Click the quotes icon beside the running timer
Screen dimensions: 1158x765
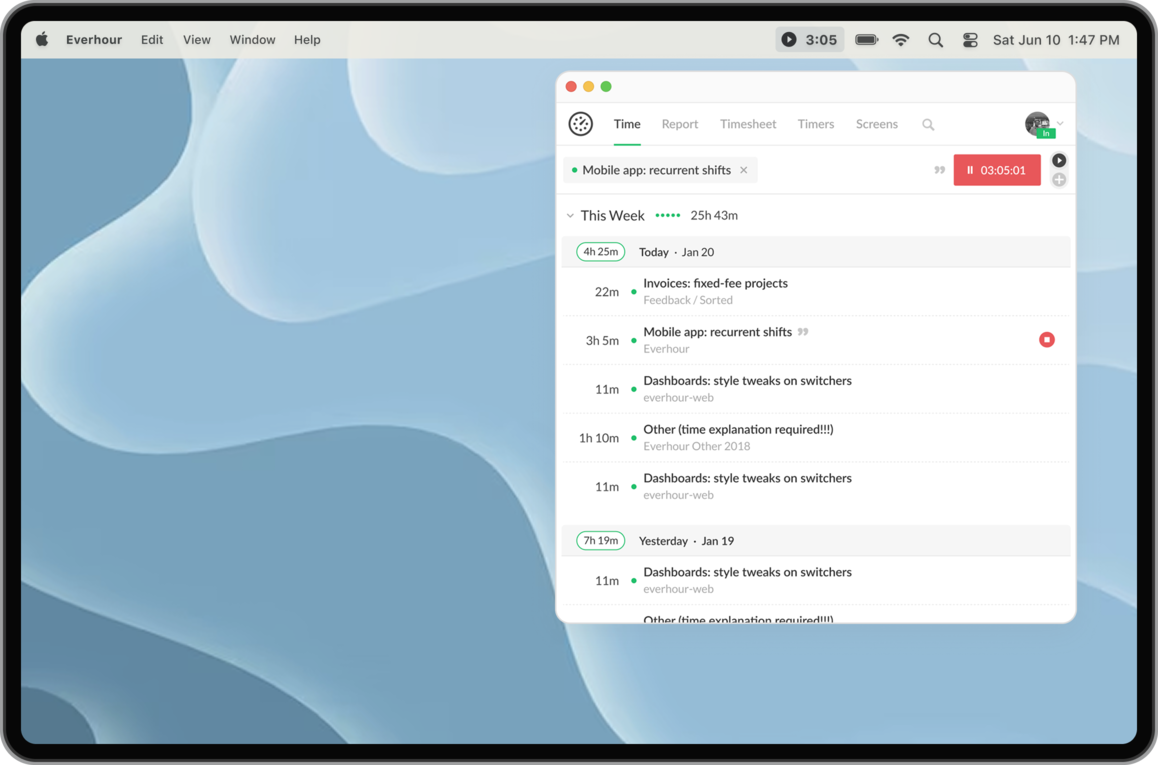click(x=939, y=170)
